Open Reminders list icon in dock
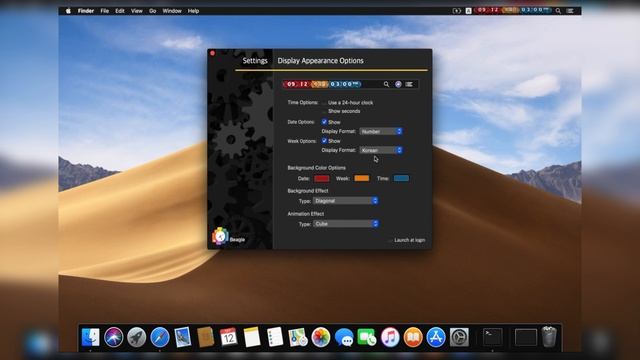The height and width of the screenshot is (360, 640). point(275,338)
